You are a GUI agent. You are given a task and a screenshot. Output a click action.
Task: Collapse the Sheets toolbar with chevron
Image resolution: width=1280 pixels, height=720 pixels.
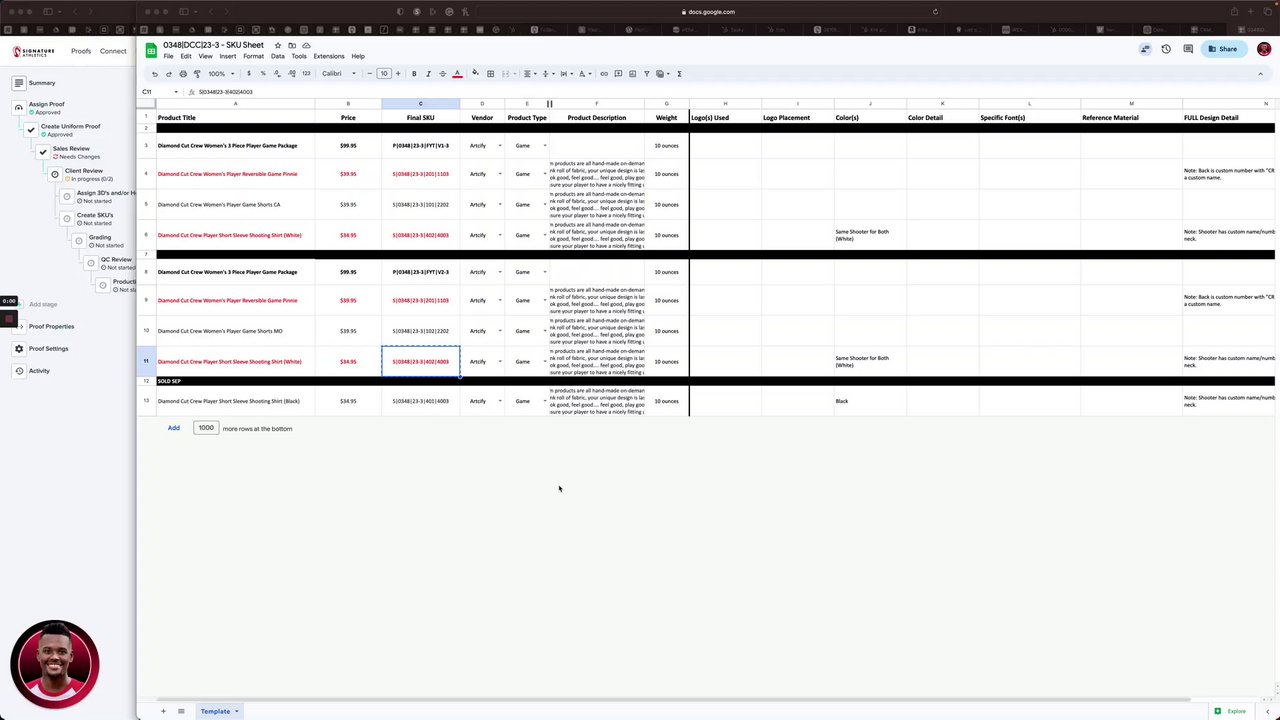1260,73
